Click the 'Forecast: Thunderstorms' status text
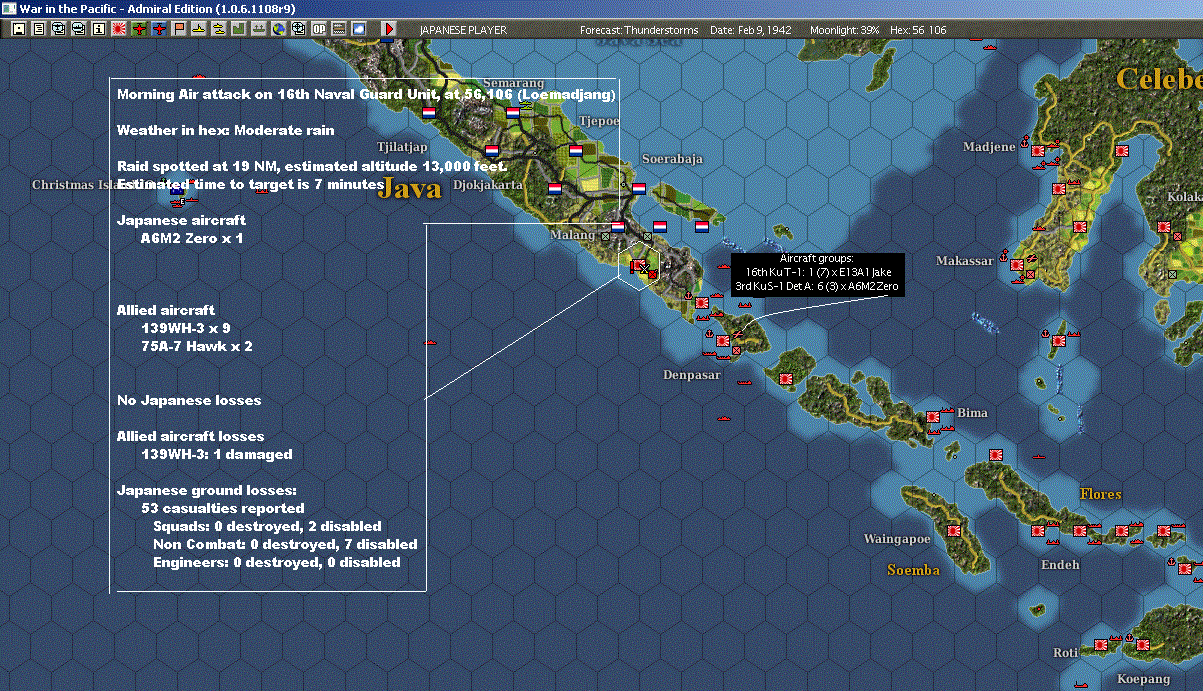 [639, 30]
